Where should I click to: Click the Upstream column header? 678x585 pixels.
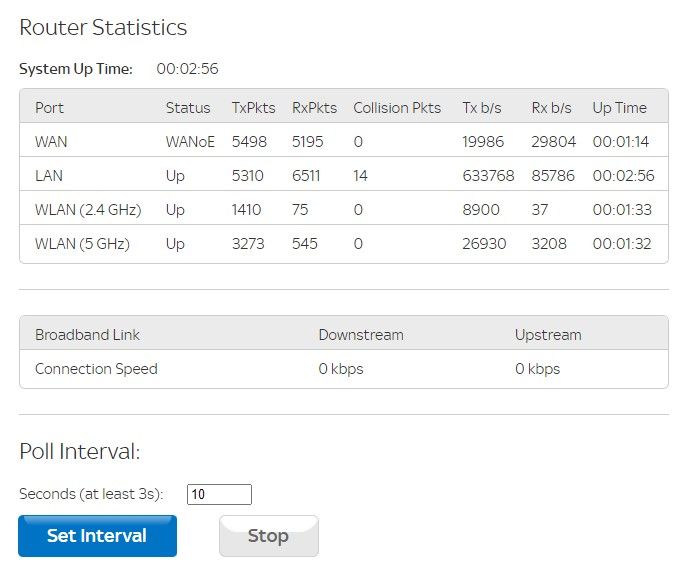[x=548, y=335]
